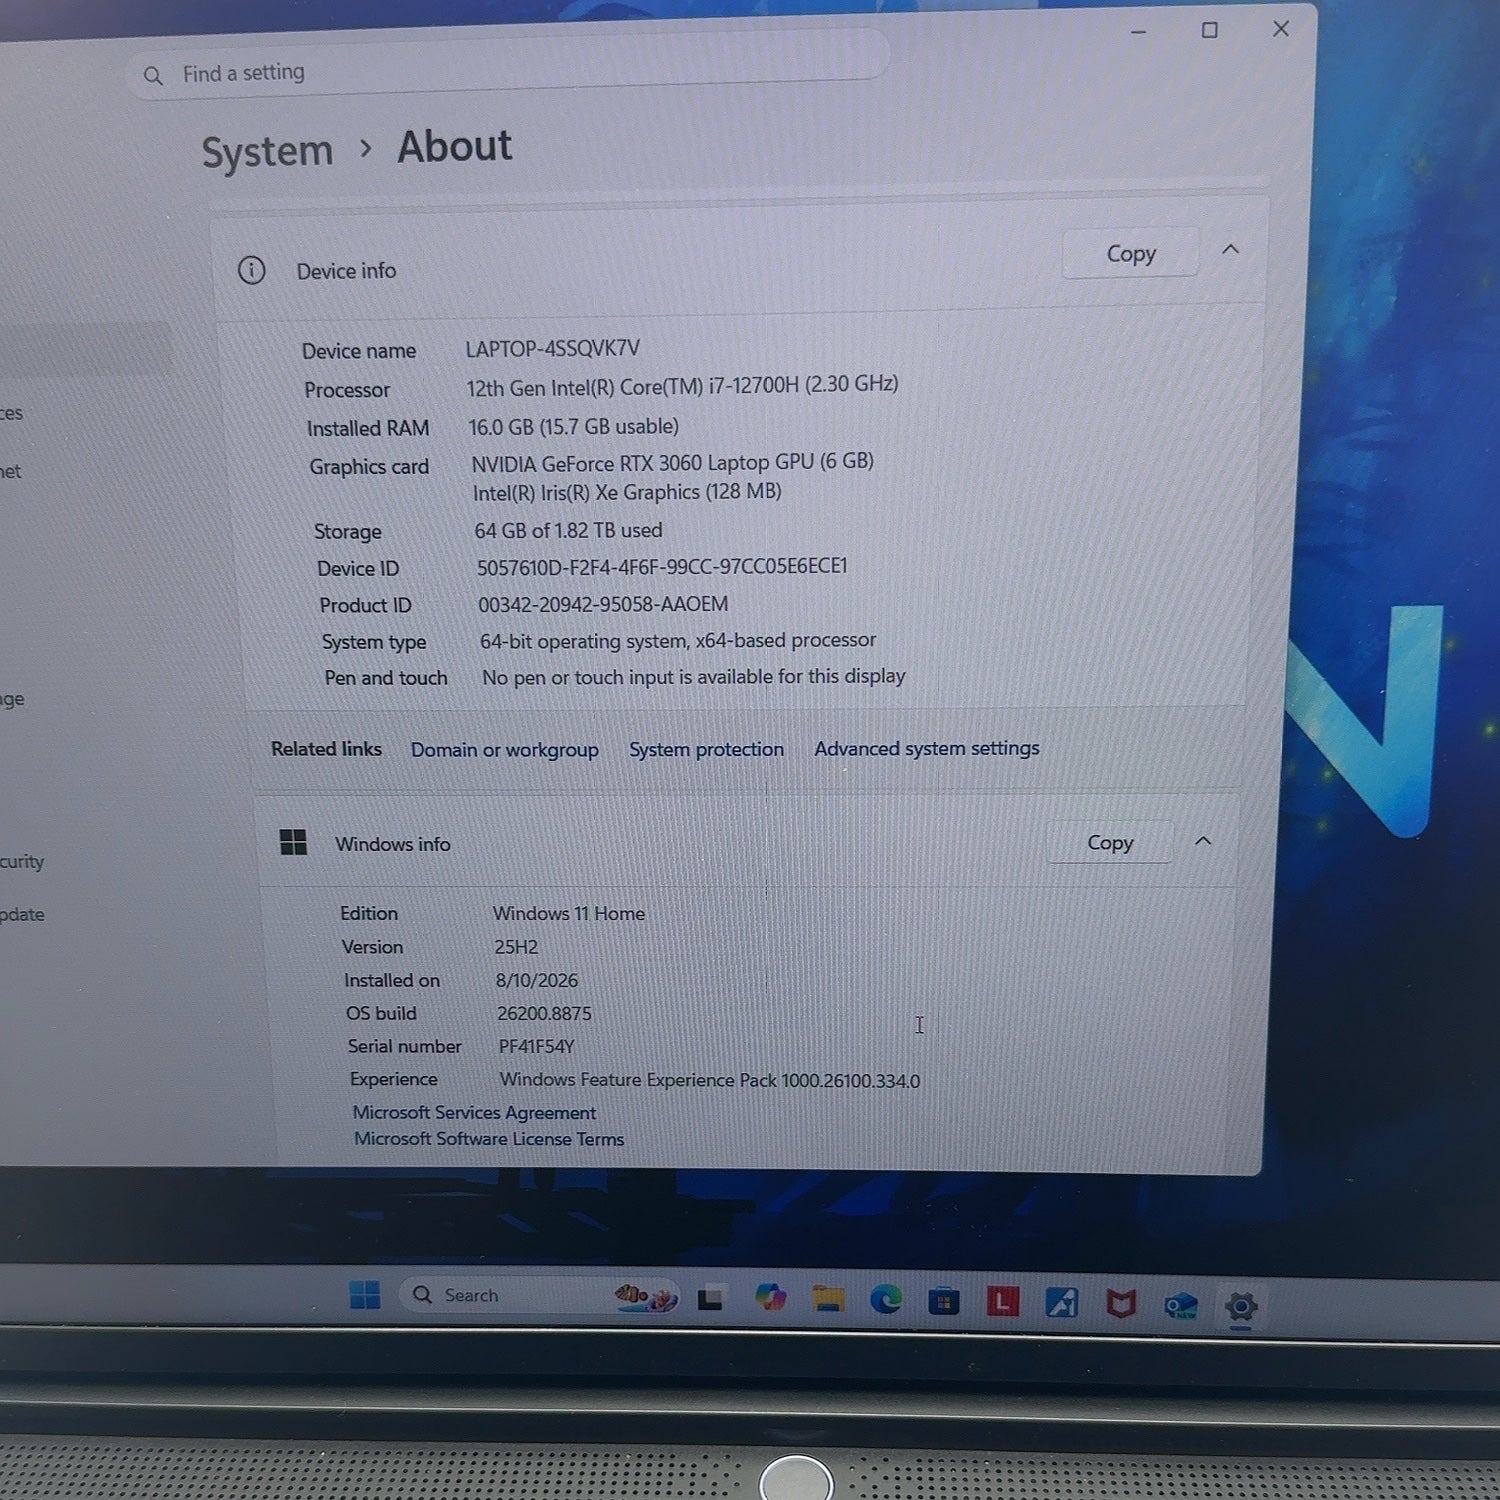Open the System protection link
This screenshot has height=1500, width=1500.
tap(706, 749)
